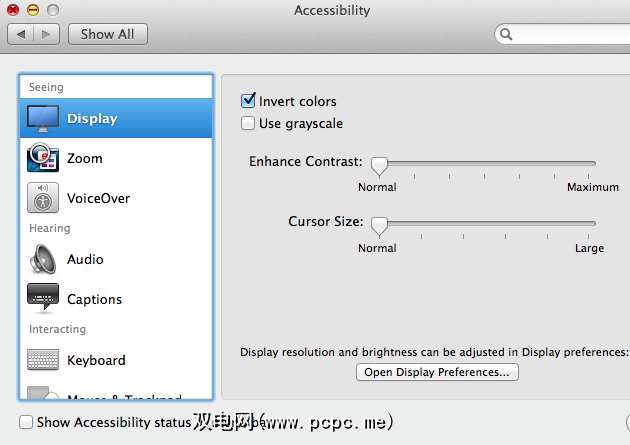Viewport: 630px width, 445px height.
Task: Click the Display monitor icon in sidebar
Action: point(43,119)
